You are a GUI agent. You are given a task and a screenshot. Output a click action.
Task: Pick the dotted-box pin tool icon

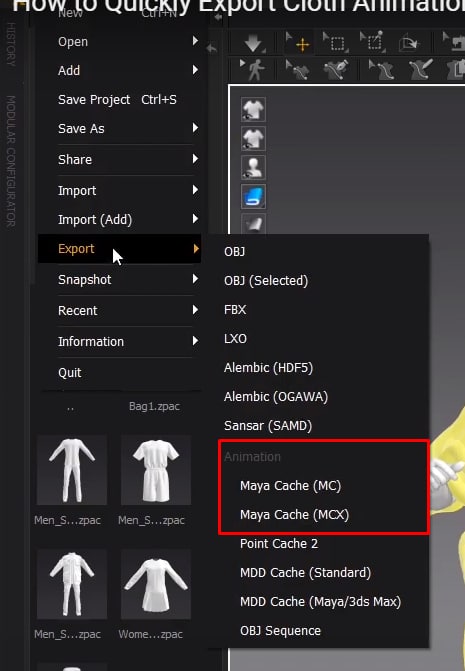pyautogui.click(x=373, y=43)
